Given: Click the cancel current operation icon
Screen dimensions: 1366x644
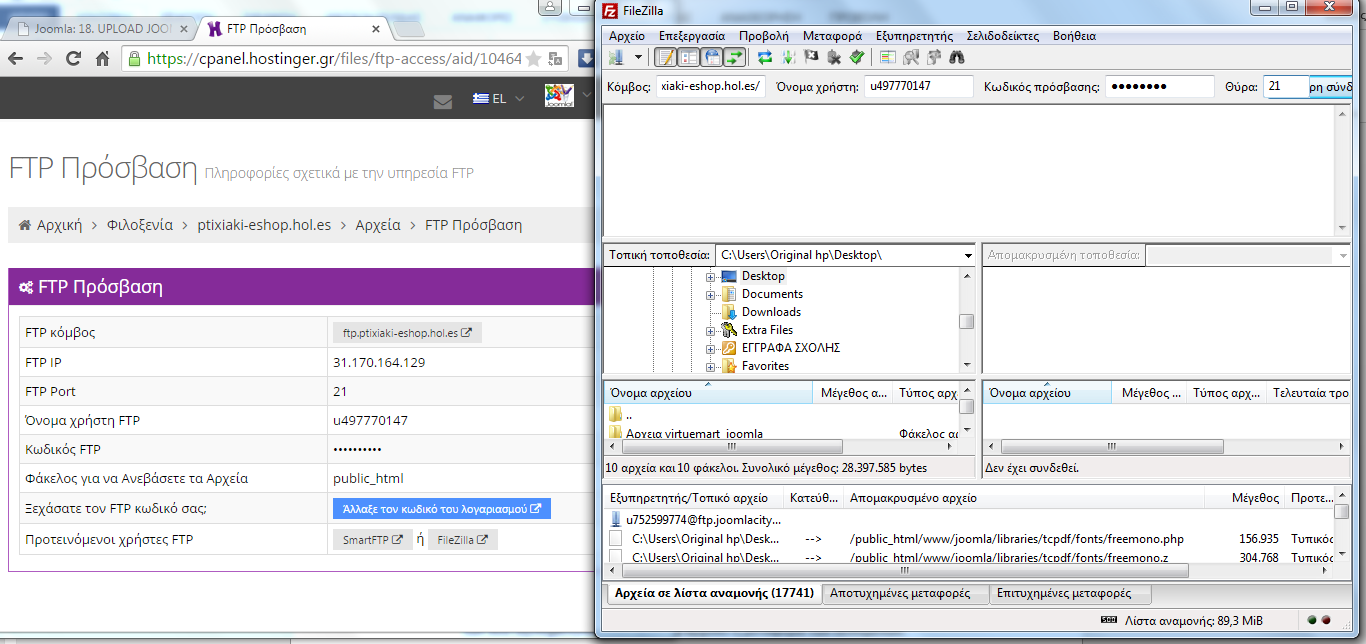Looking at the screenshot, I should coord(811,58).
